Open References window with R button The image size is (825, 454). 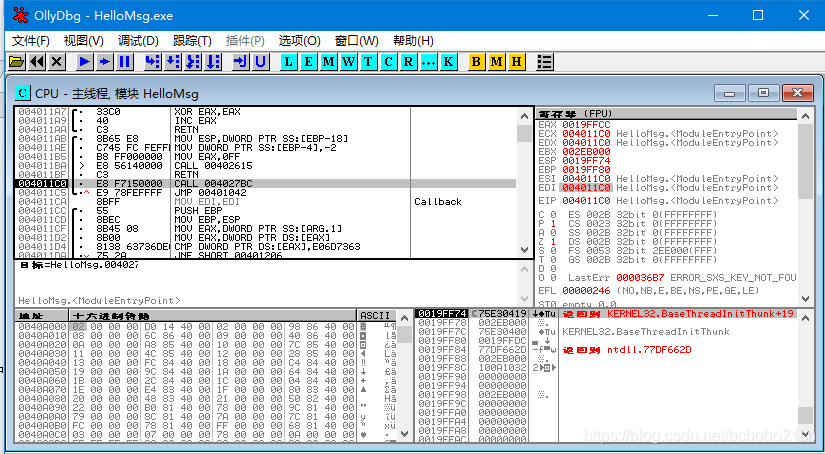[408, 62]
